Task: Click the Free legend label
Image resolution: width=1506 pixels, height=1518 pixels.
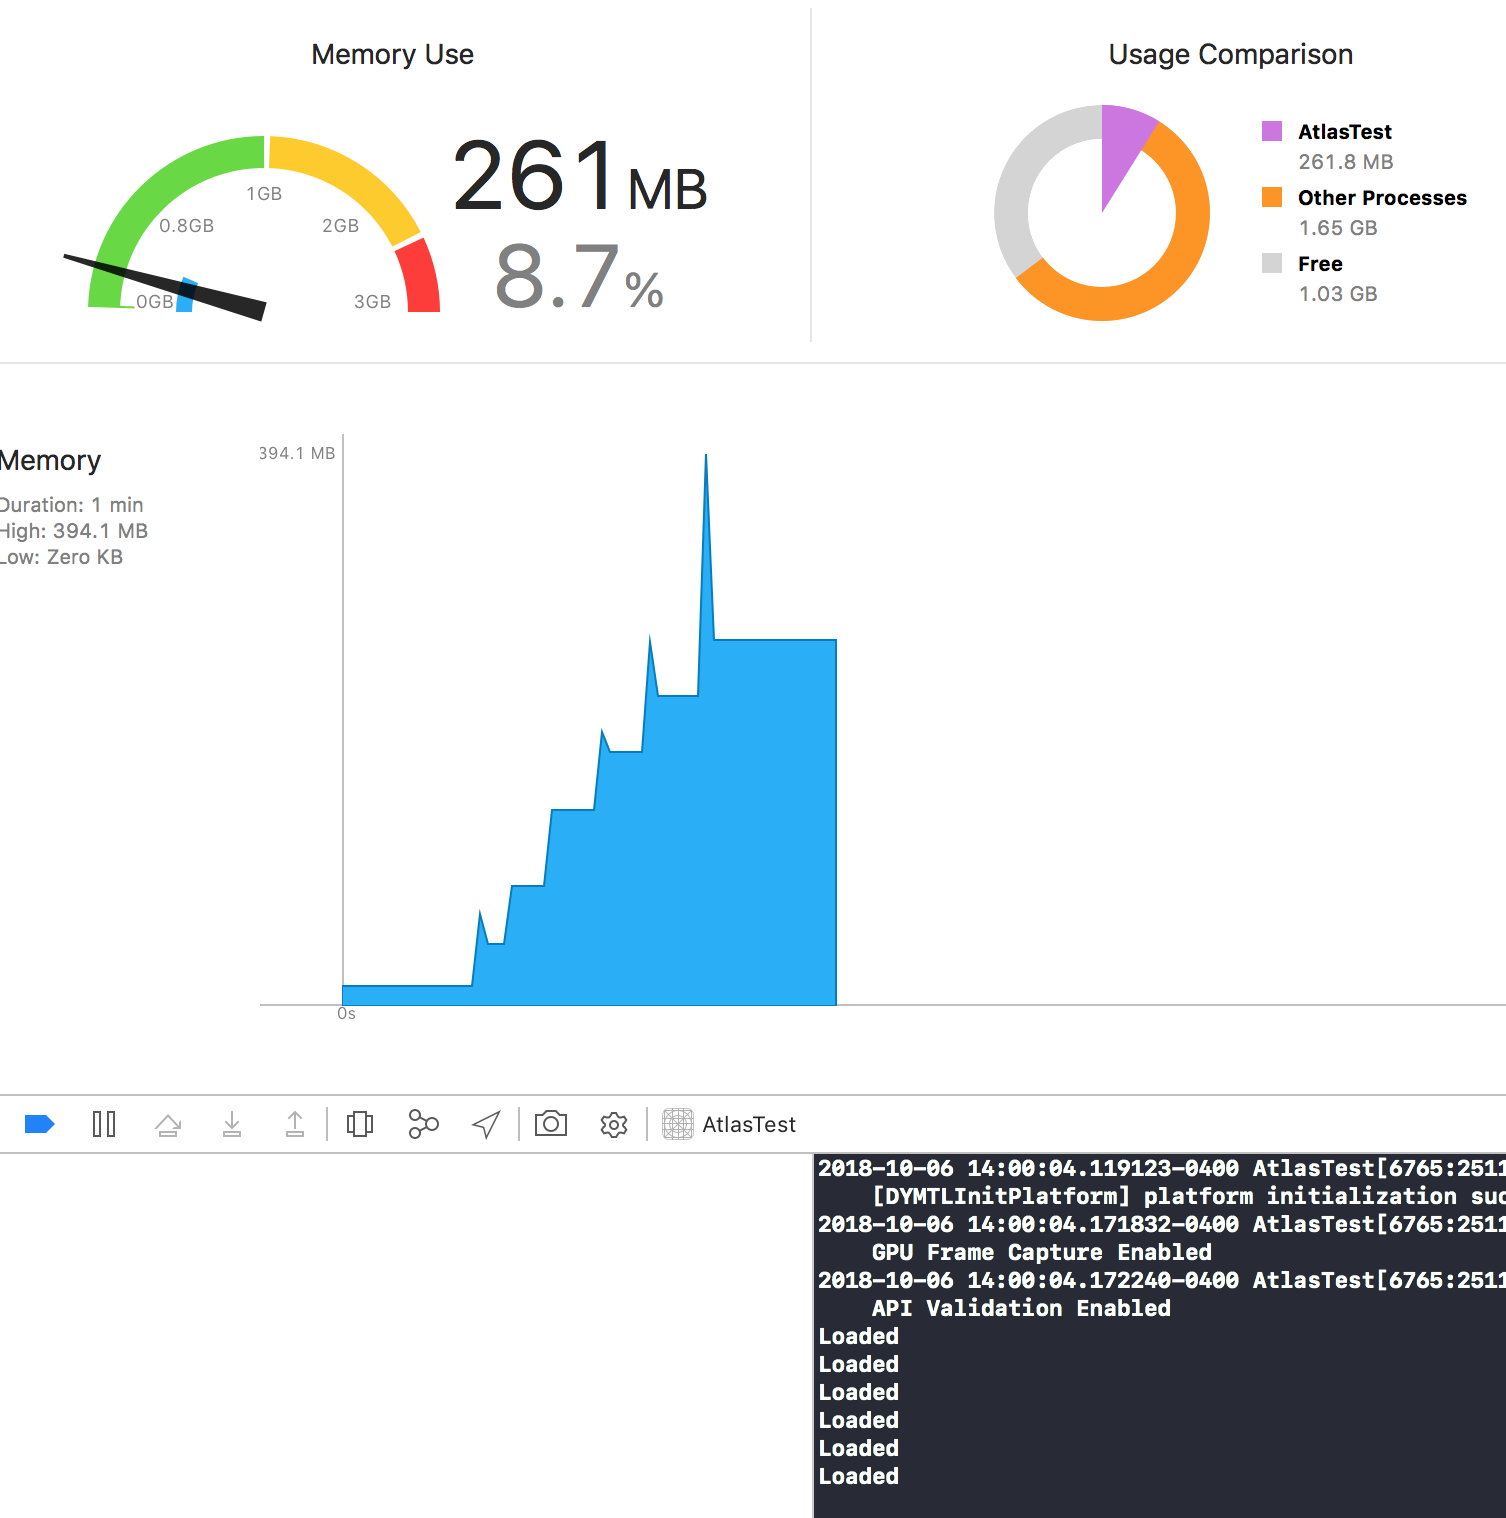Action: (x=1320, y=264)
